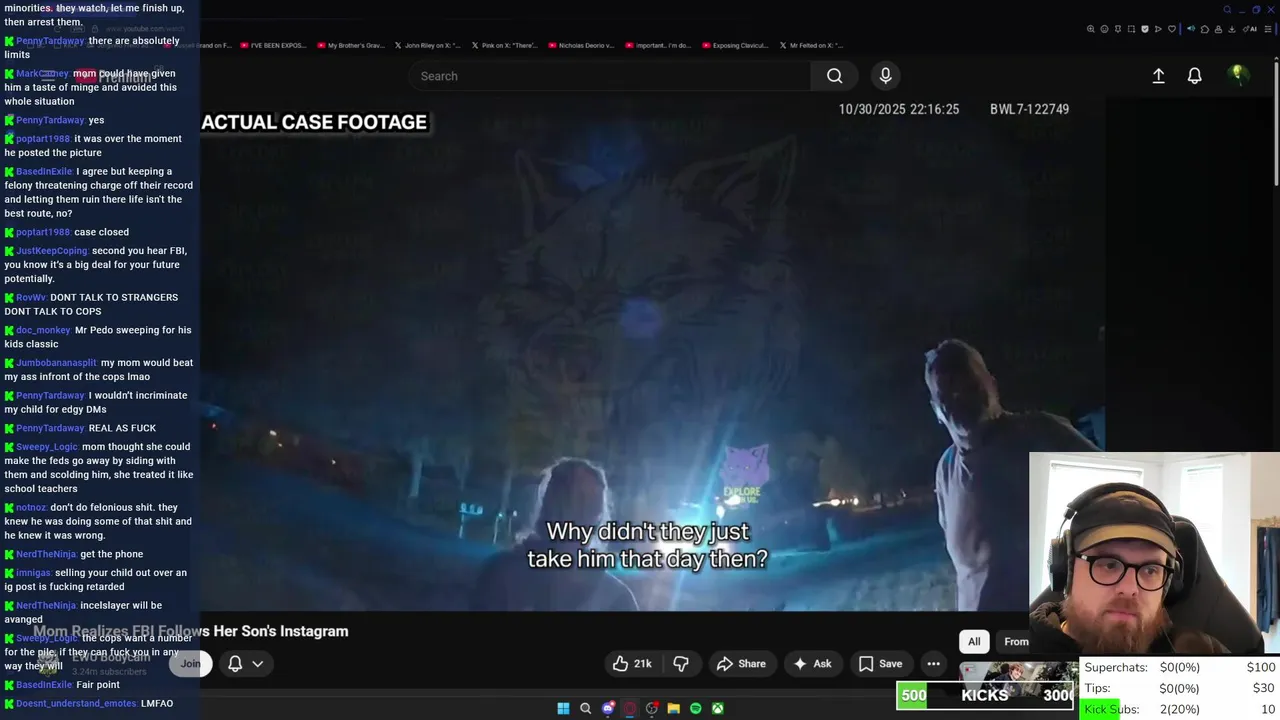Click chat username Doesnt_understand_emotes
Viewport: 1280px width, 720px height.
[76, 704]
